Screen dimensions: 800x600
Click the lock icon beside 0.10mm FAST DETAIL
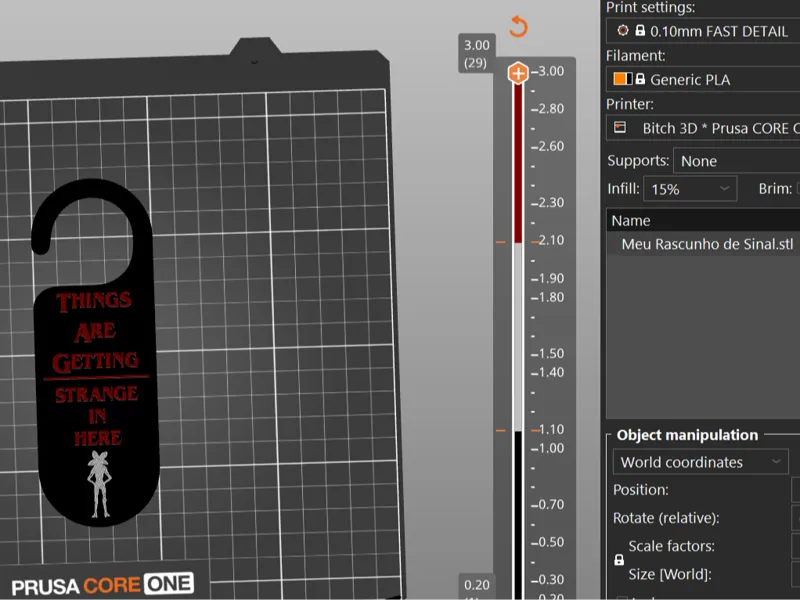[x=640, y=31]
